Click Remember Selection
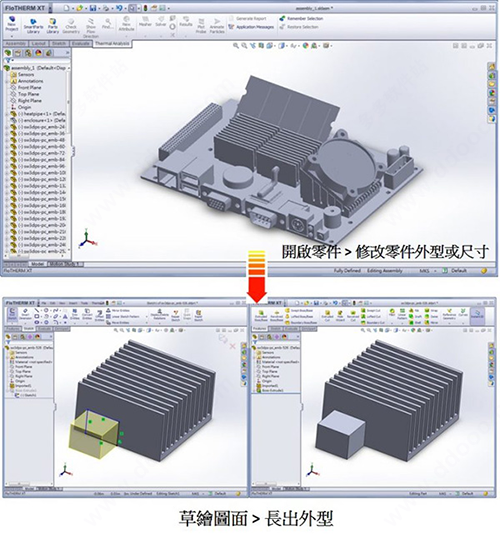The height and width of the screenshot is (539, 500). (x=301, y=18)
